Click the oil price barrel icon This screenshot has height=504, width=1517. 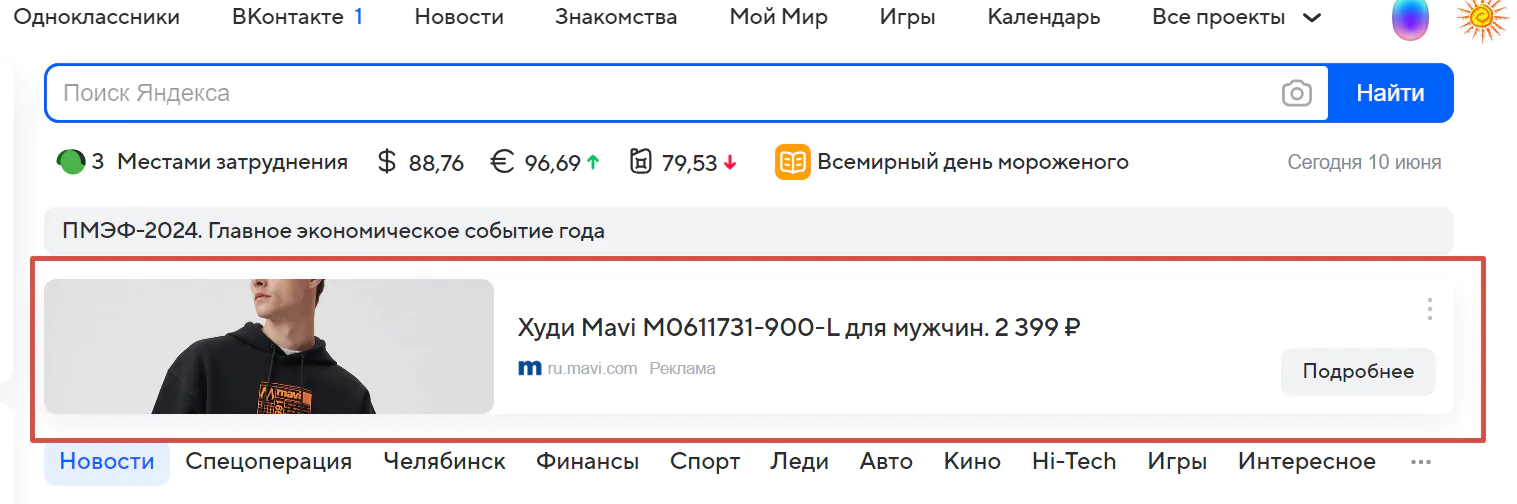(x=641, y=162)
